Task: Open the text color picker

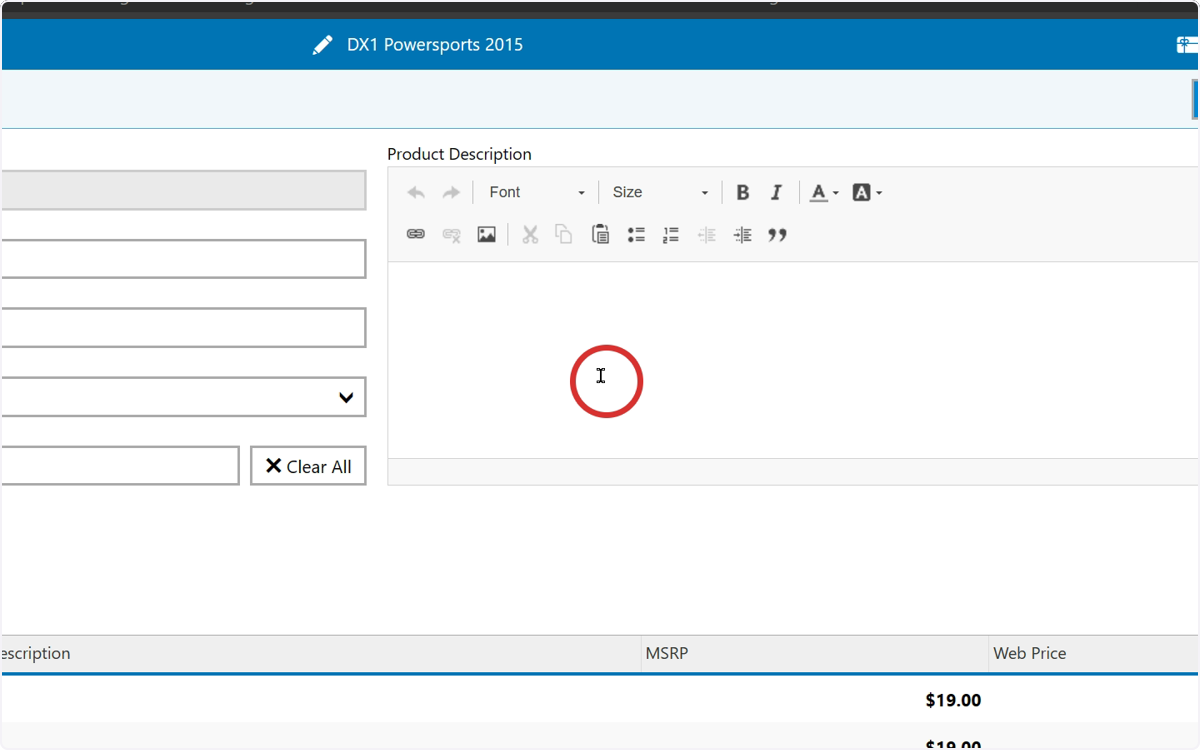Action: point(824,193)
